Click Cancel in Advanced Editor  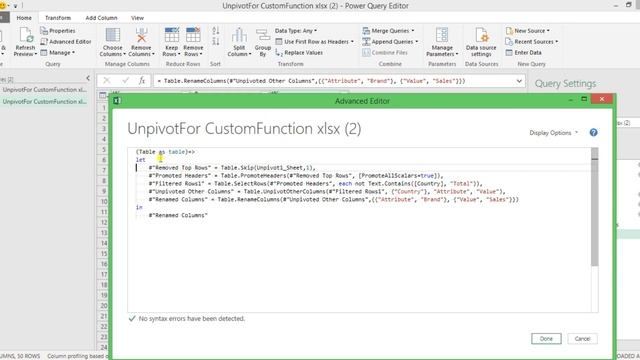click(x=582, y=339)
